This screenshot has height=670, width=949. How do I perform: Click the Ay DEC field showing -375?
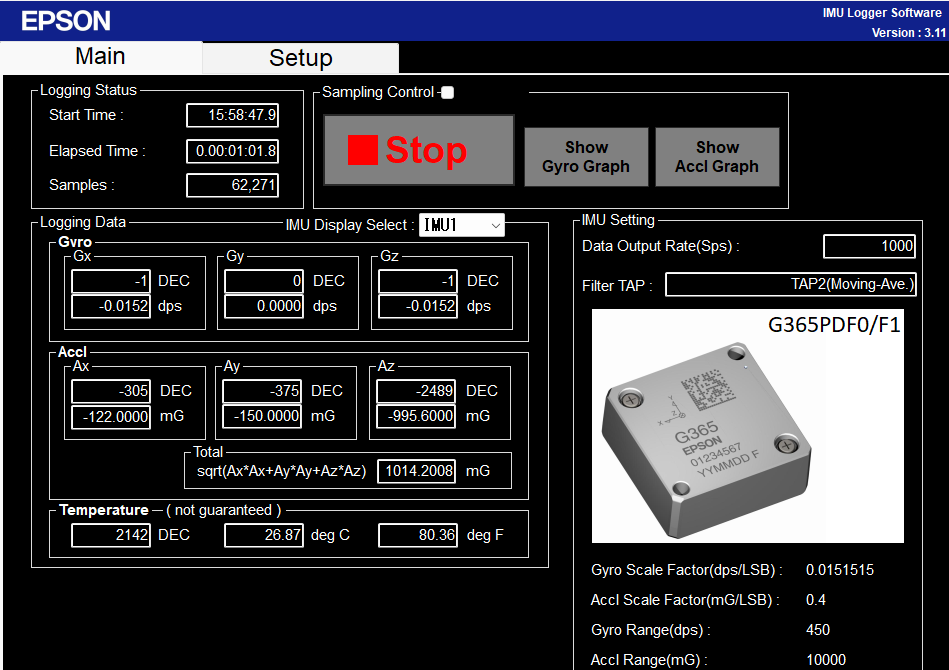coord(262,391)
